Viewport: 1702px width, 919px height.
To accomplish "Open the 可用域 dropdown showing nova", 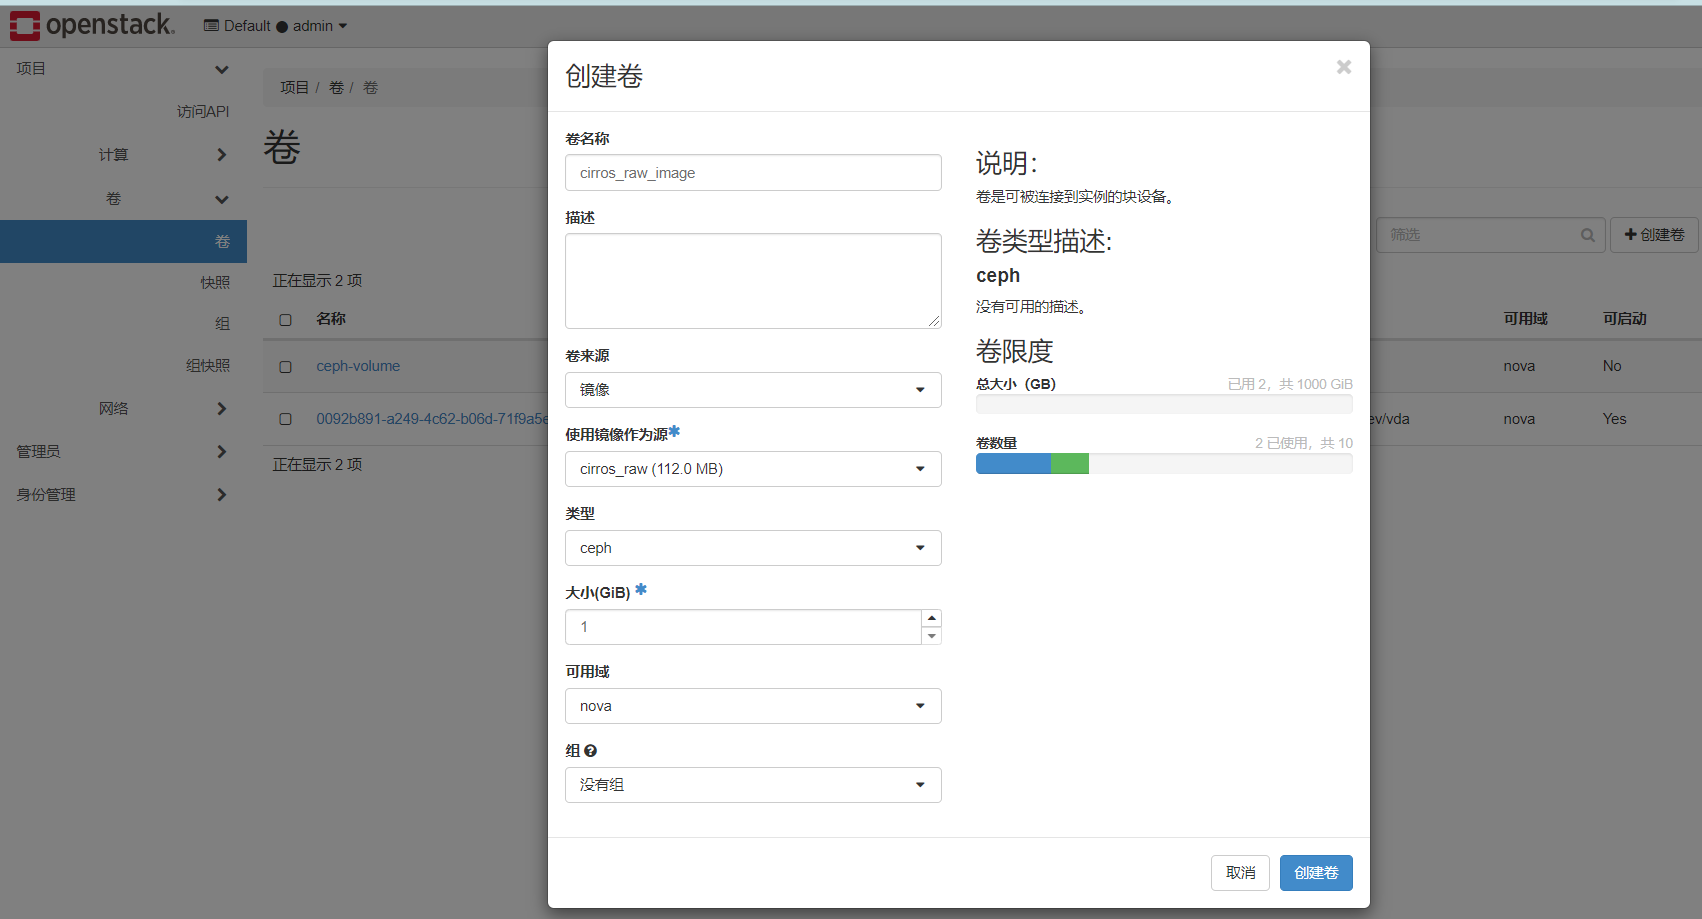I will 753,706.
